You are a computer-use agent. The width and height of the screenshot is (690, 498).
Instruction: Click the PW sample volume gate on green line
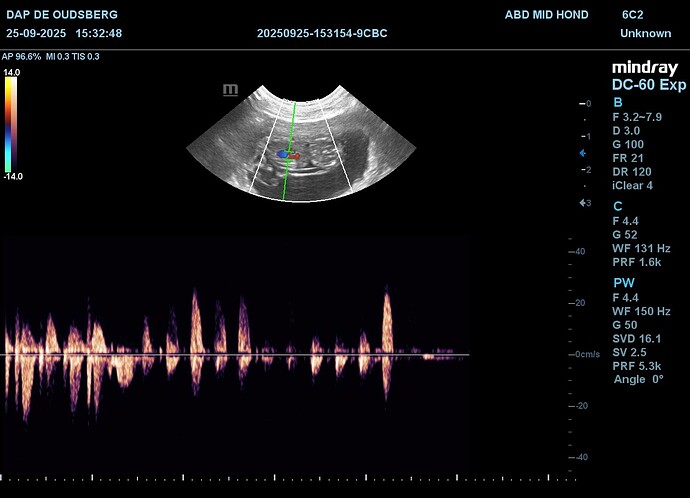289,156
